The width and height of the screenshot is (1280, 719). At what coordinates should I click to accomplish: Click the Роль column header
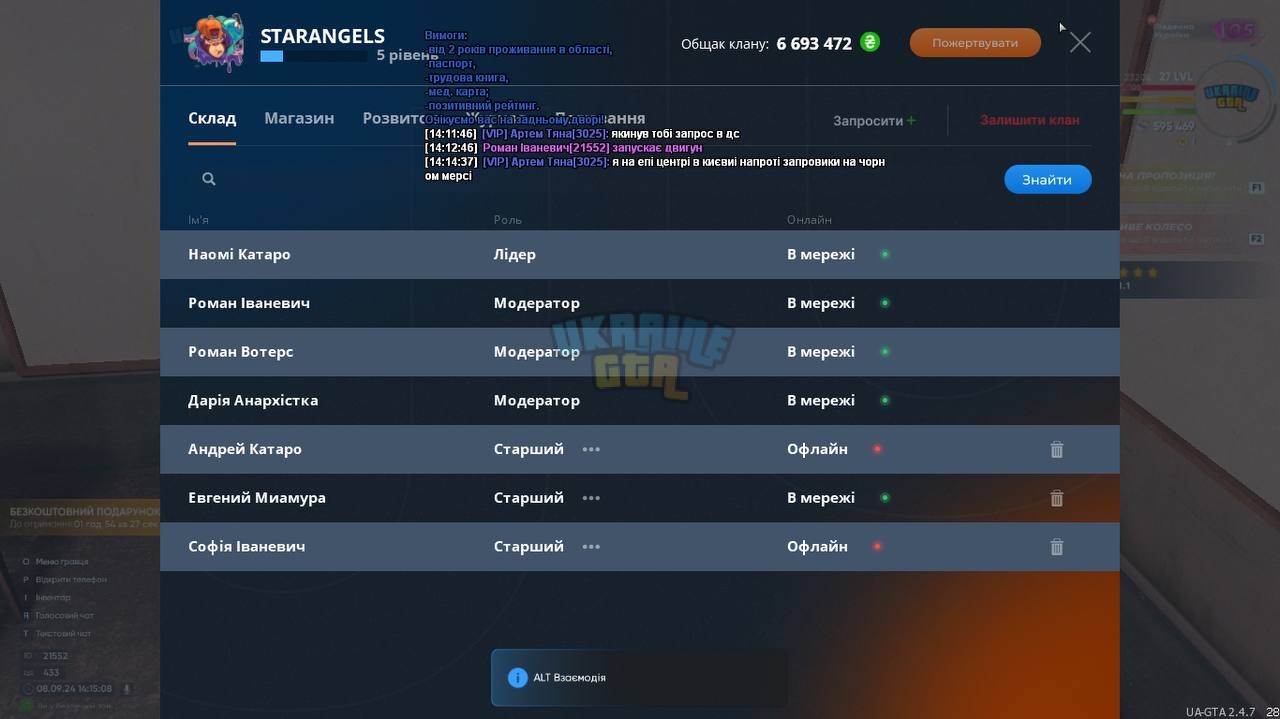(x=508, y=220)
